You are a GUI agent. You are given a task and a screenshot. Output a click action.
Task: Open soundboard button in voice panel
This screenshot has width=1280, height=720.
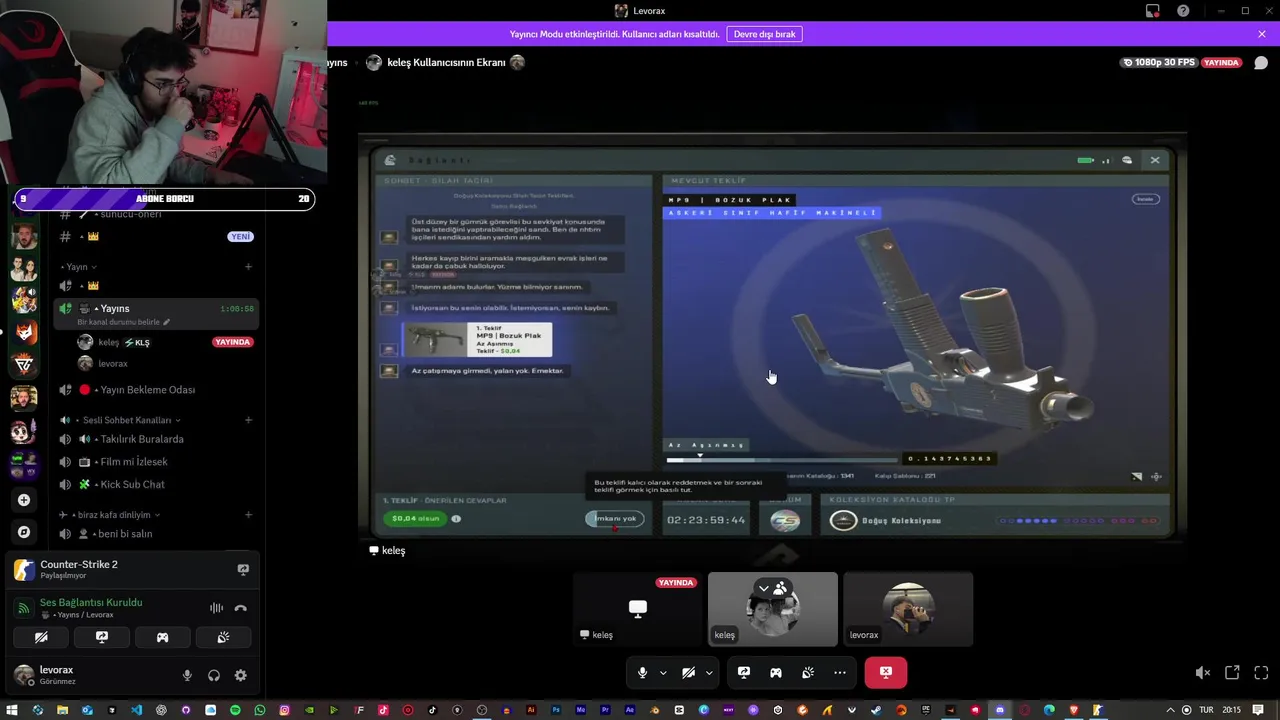tap(223, 637)
